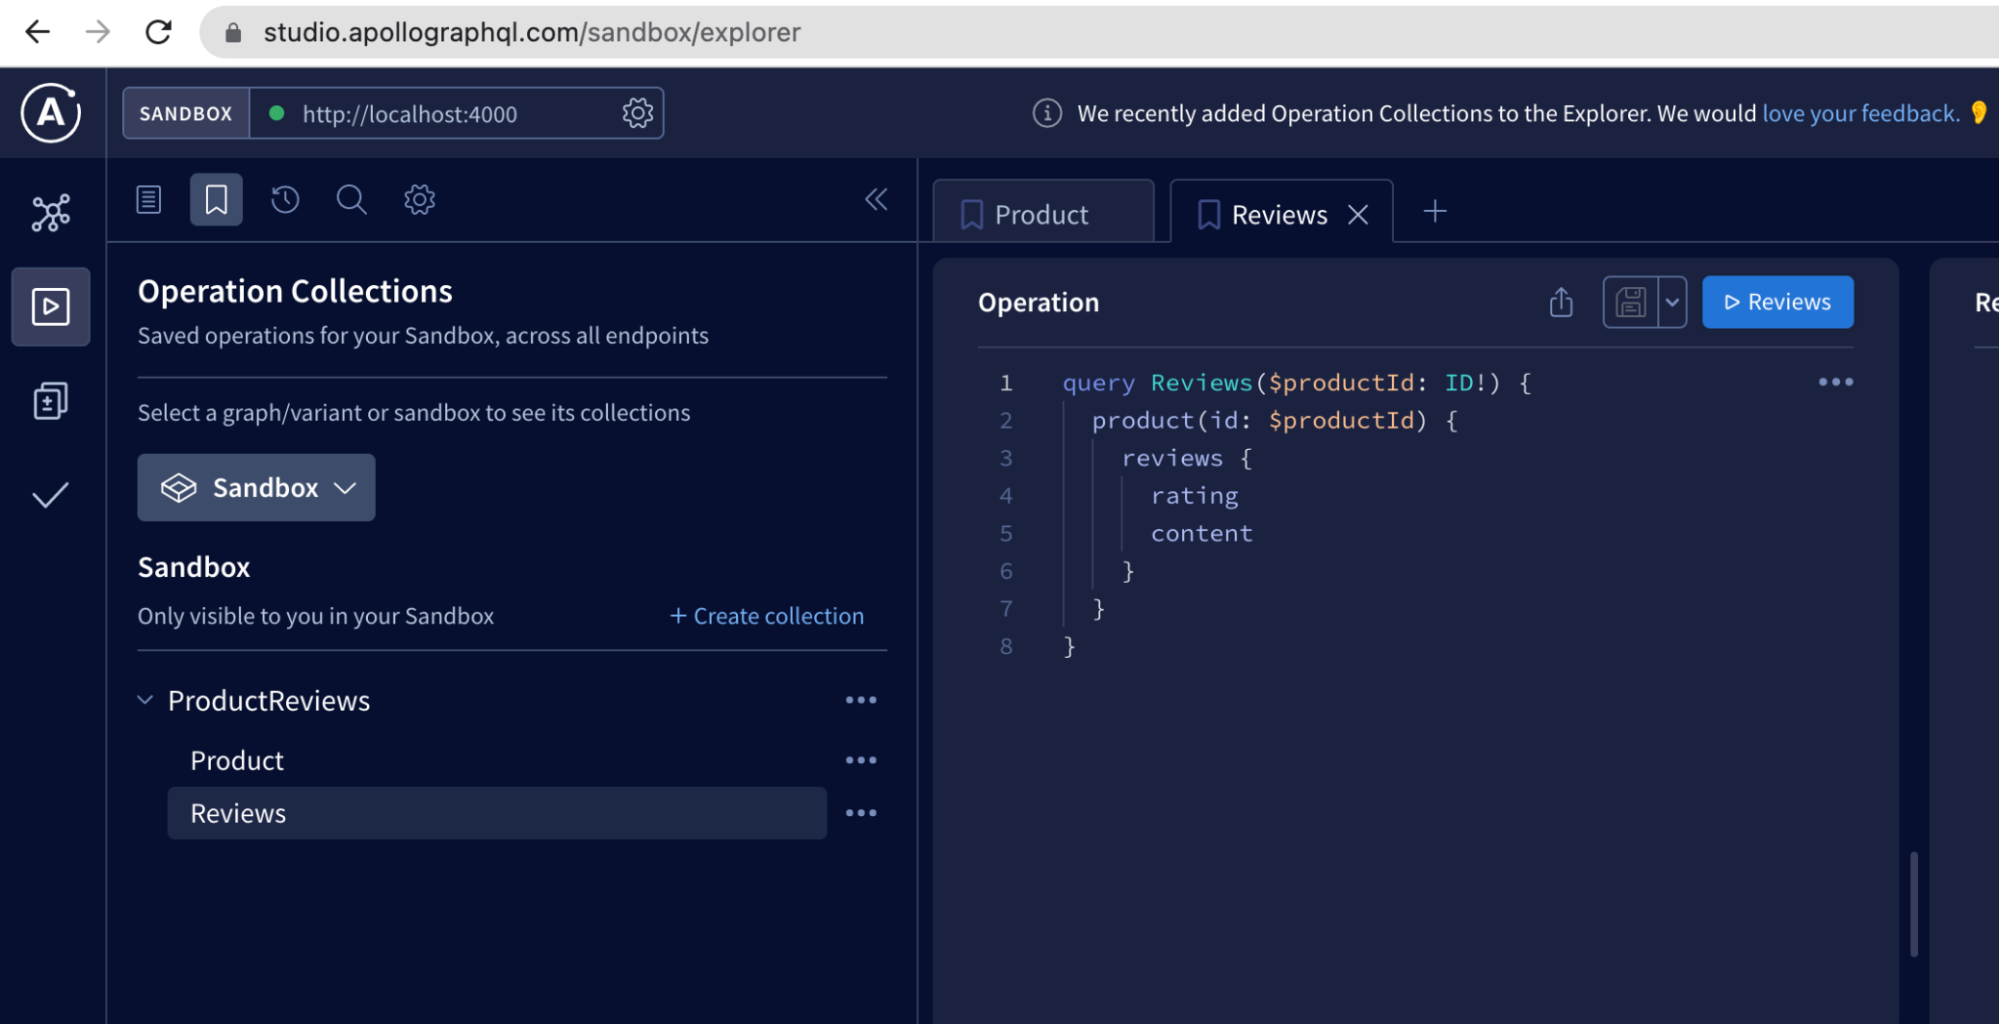This screenshot has width=1999, height=1024.
Task: Open Explorer settings gear in panel toolbar
Action: click(x=420, y=200)
